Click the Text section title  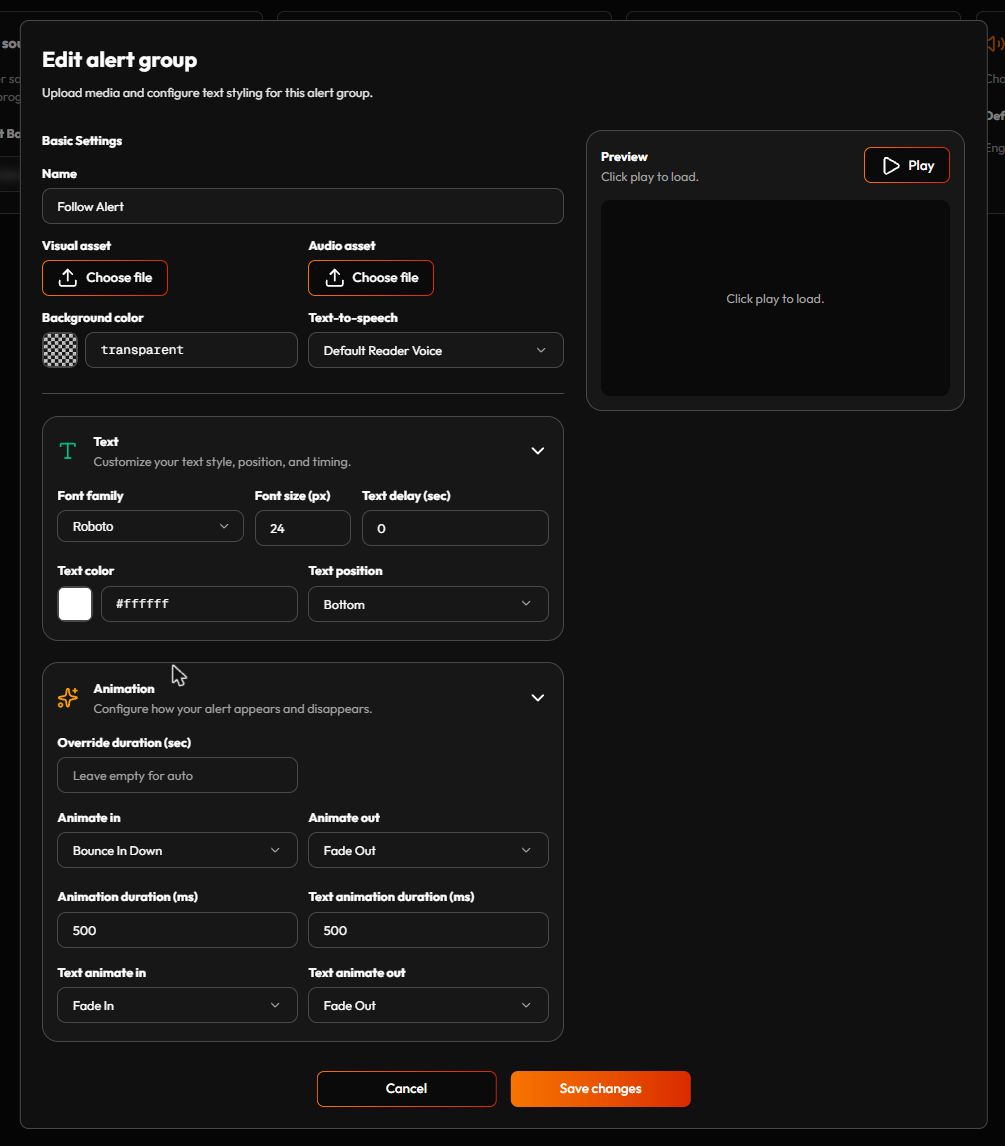[x=106, y=441]
